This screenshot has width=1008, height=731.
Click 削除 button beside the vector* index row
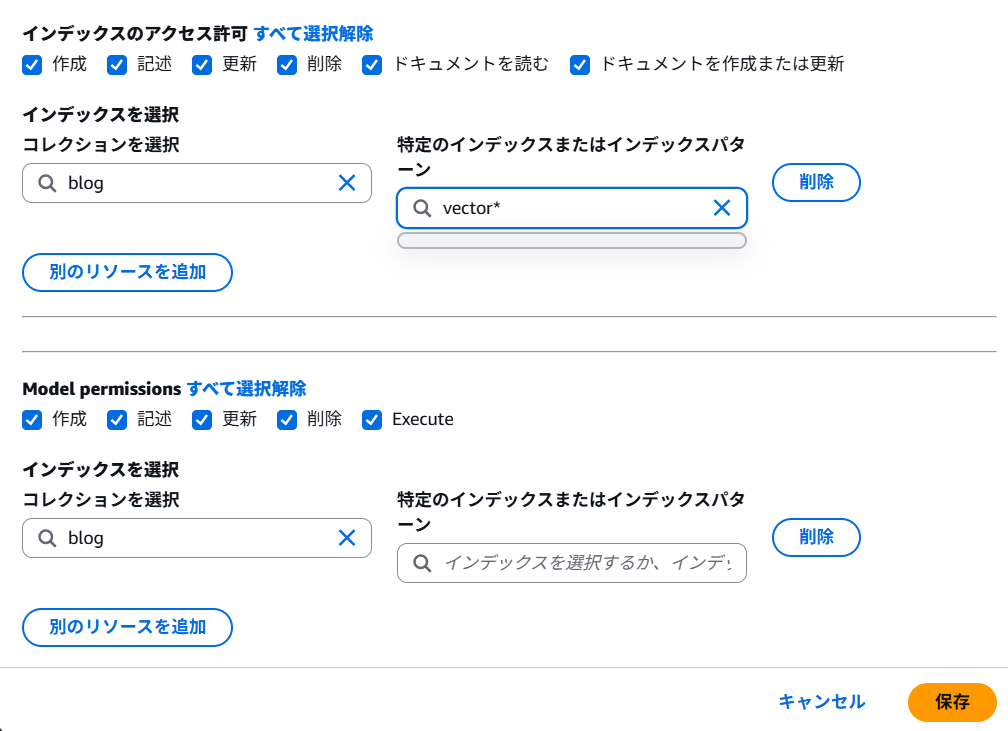coord(816,182)
